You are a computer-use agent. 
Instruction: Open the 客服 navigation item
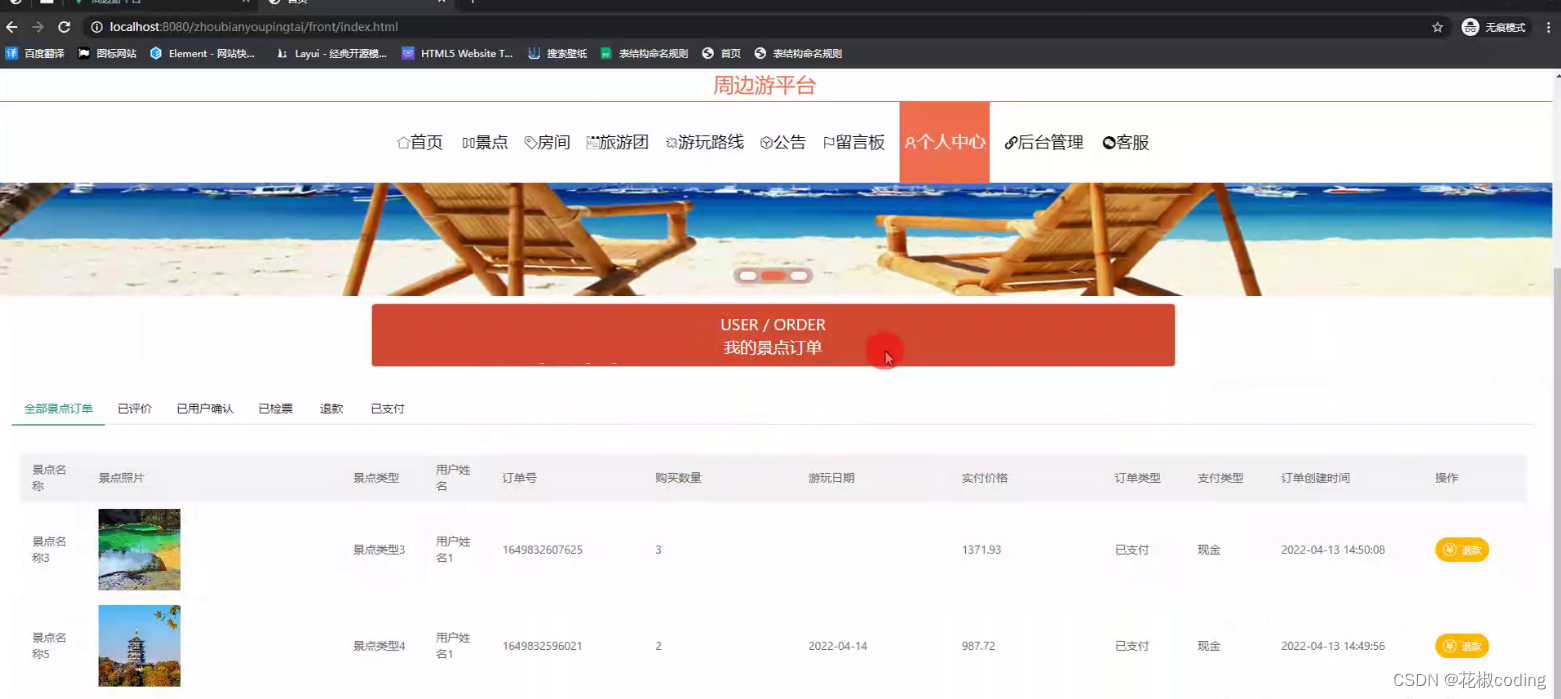[1126, 142]
